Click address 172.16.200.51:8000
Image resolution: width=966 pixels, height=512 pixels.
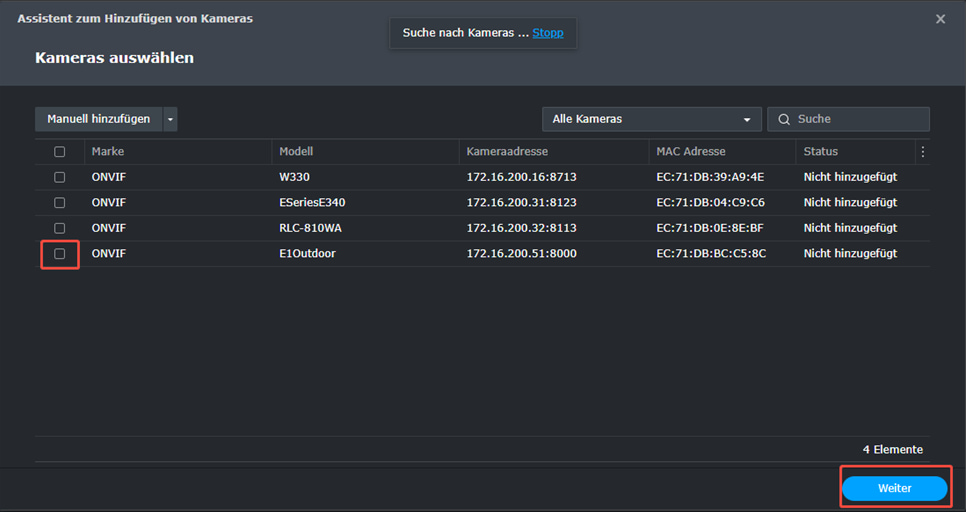522,254
